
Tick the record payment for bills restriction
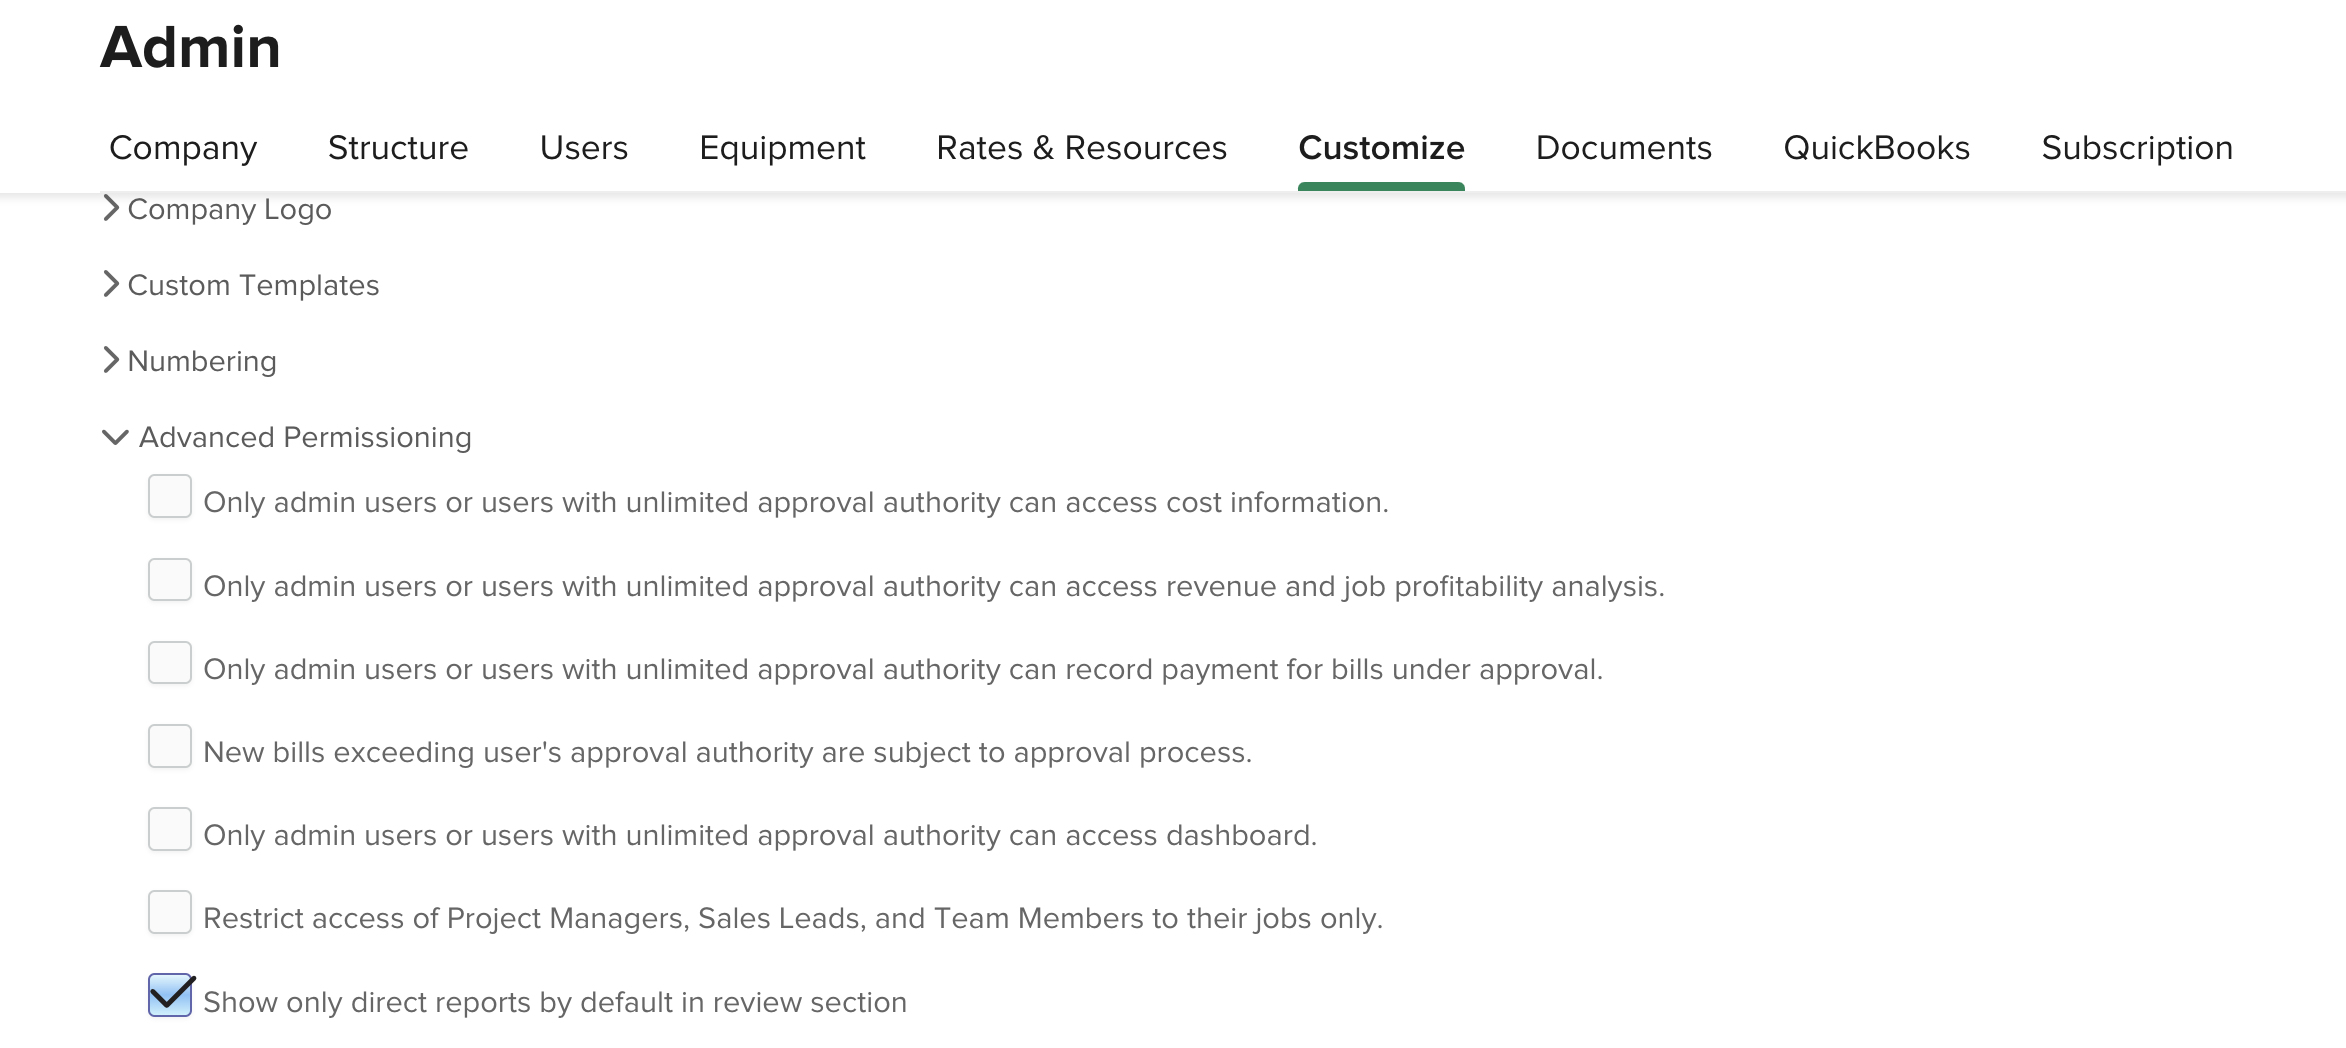point(170,663)
